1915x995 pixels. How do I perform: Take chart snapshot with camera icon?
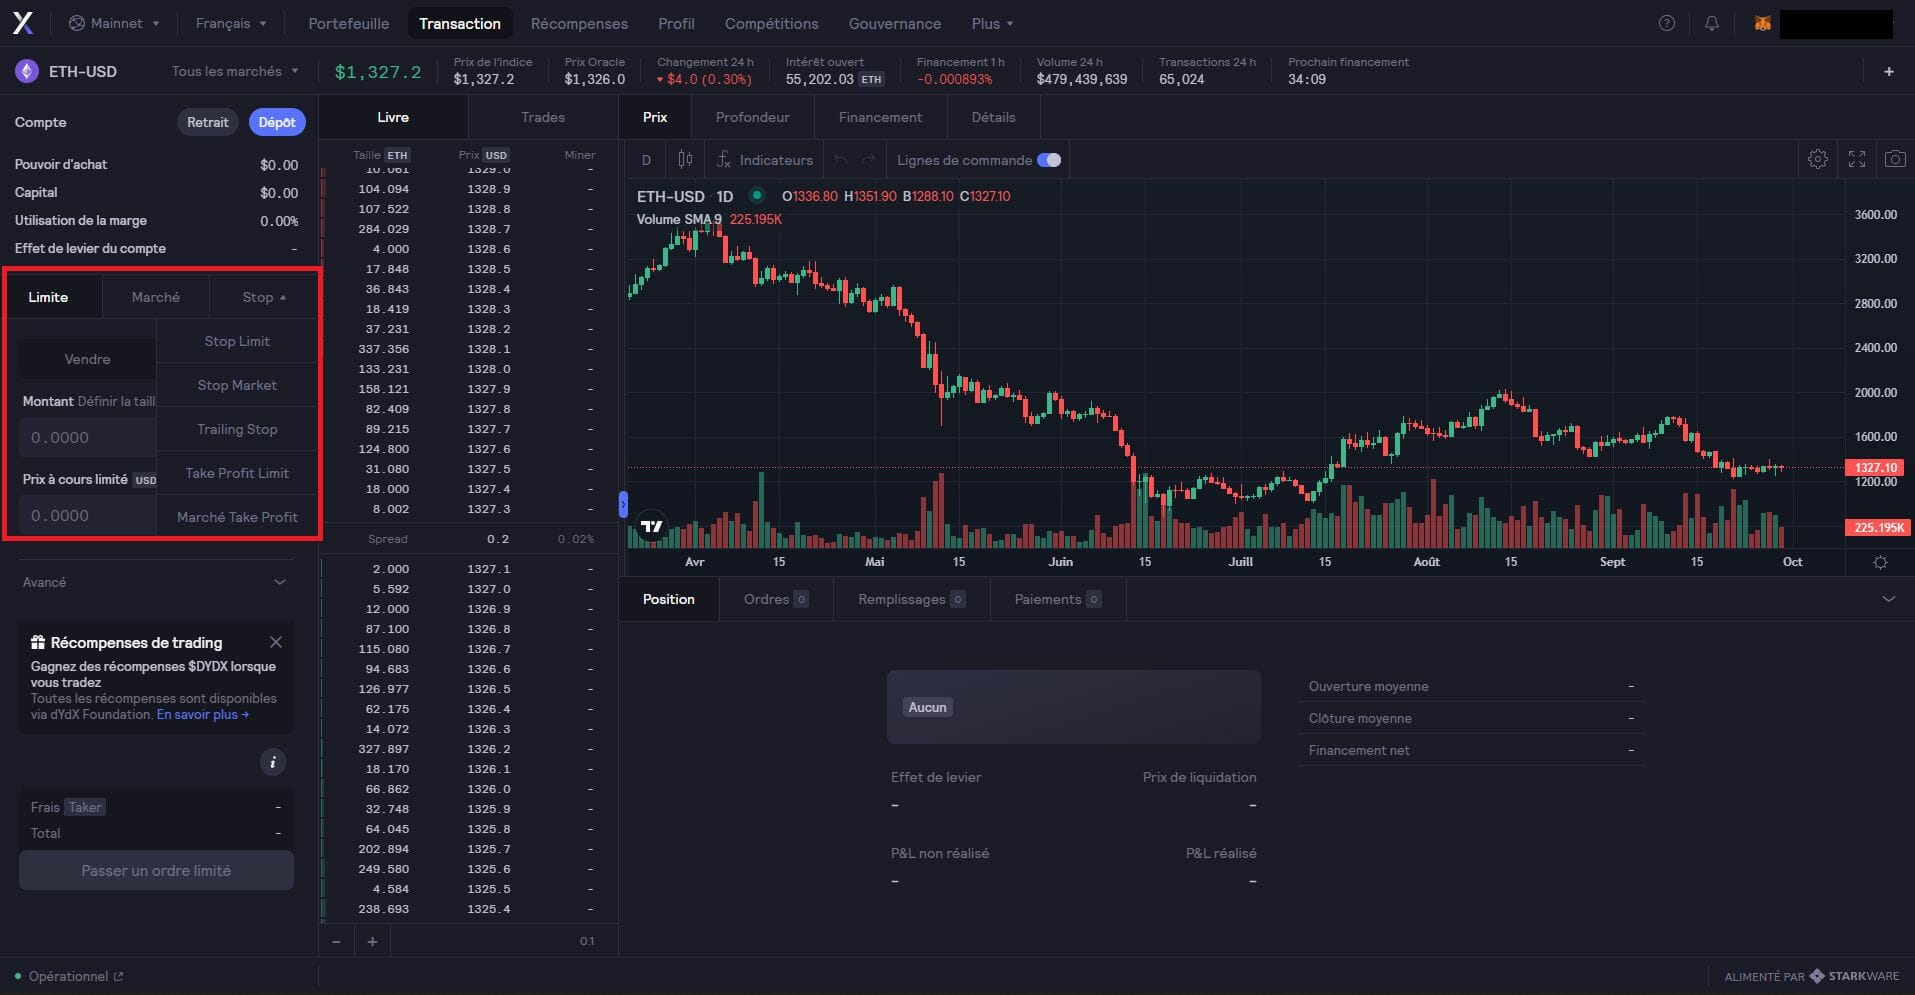1895,159
